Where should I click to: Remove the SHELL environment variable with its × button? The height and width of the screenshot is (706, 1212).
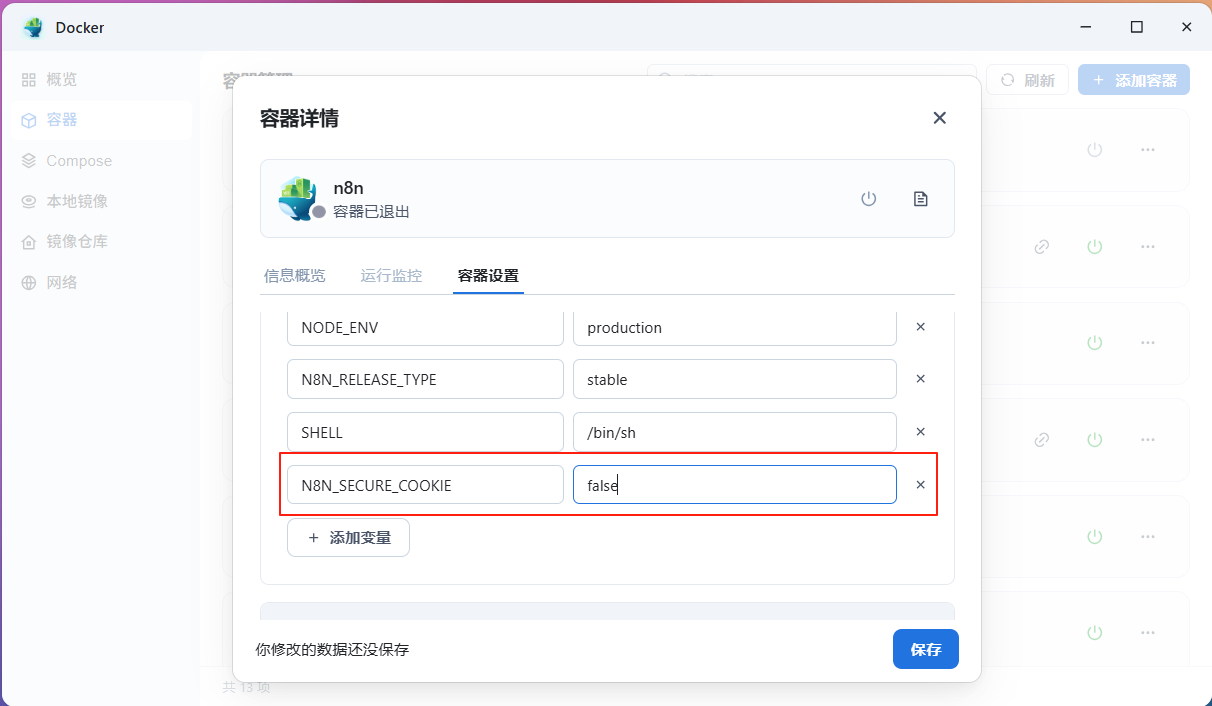click(920, 432)
